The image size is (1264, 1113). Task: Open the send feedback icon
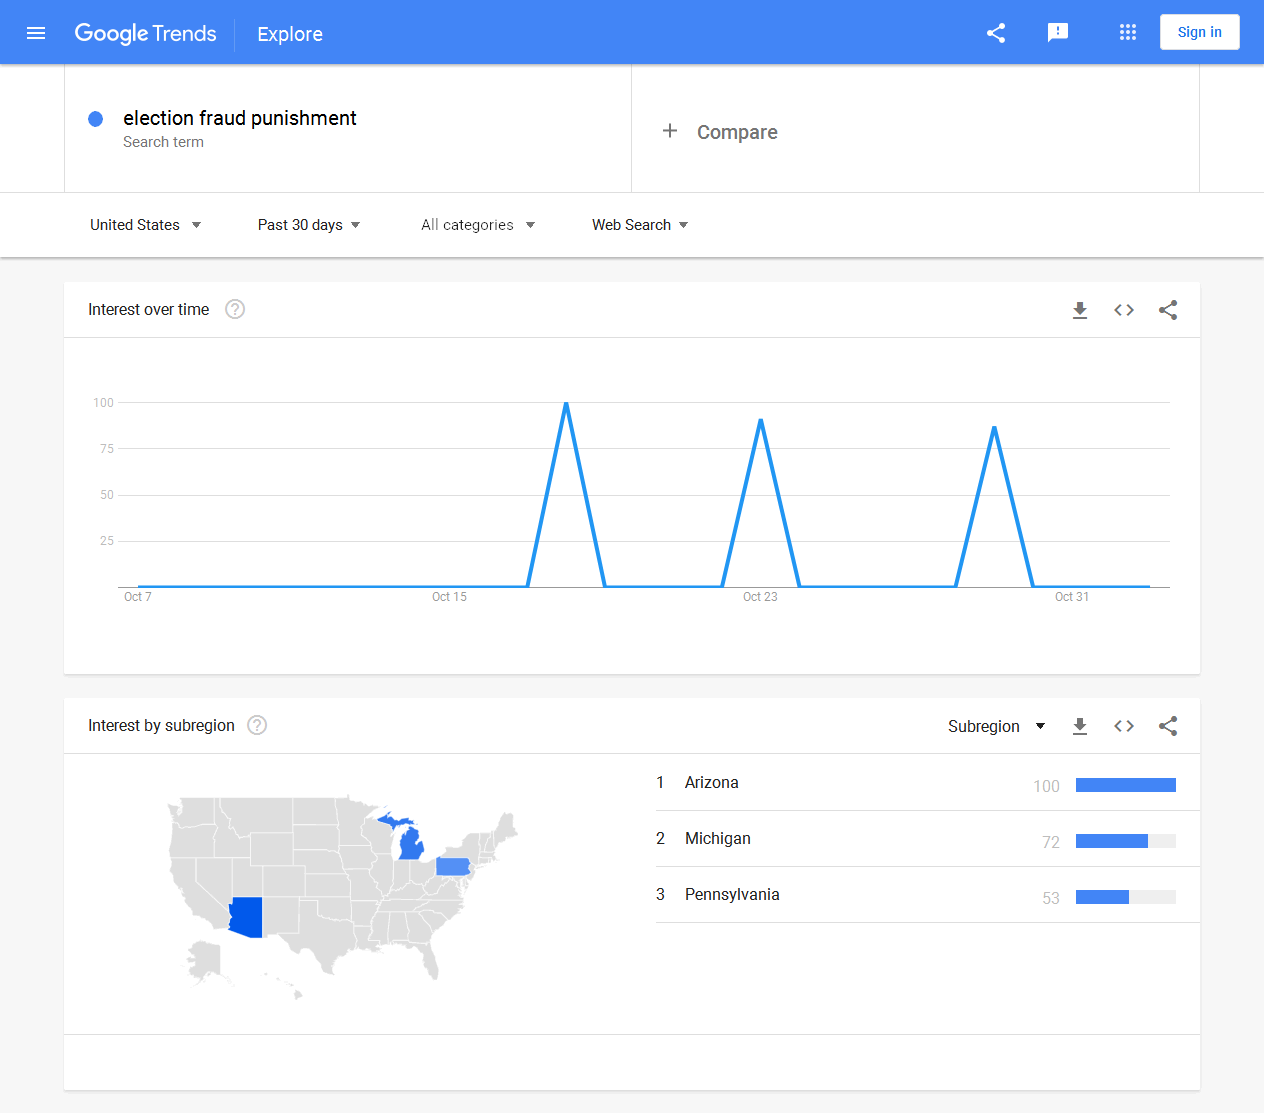tap(1057, 33)
